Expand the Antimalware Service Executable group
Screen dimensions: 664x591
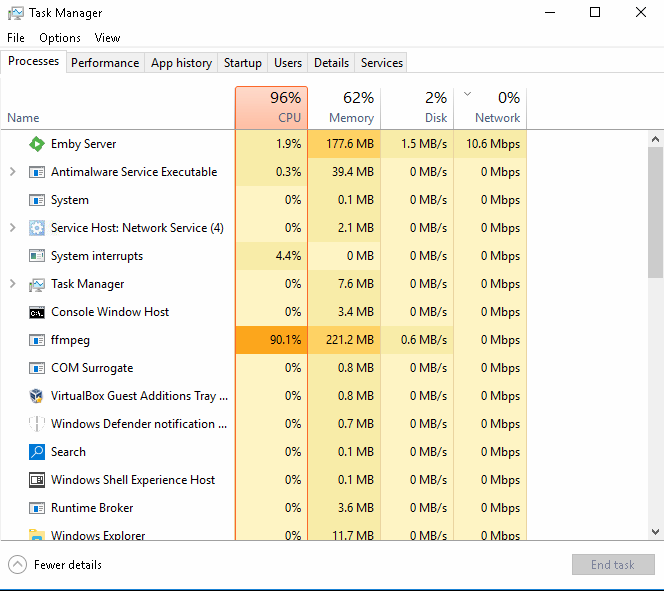[12, 172]
